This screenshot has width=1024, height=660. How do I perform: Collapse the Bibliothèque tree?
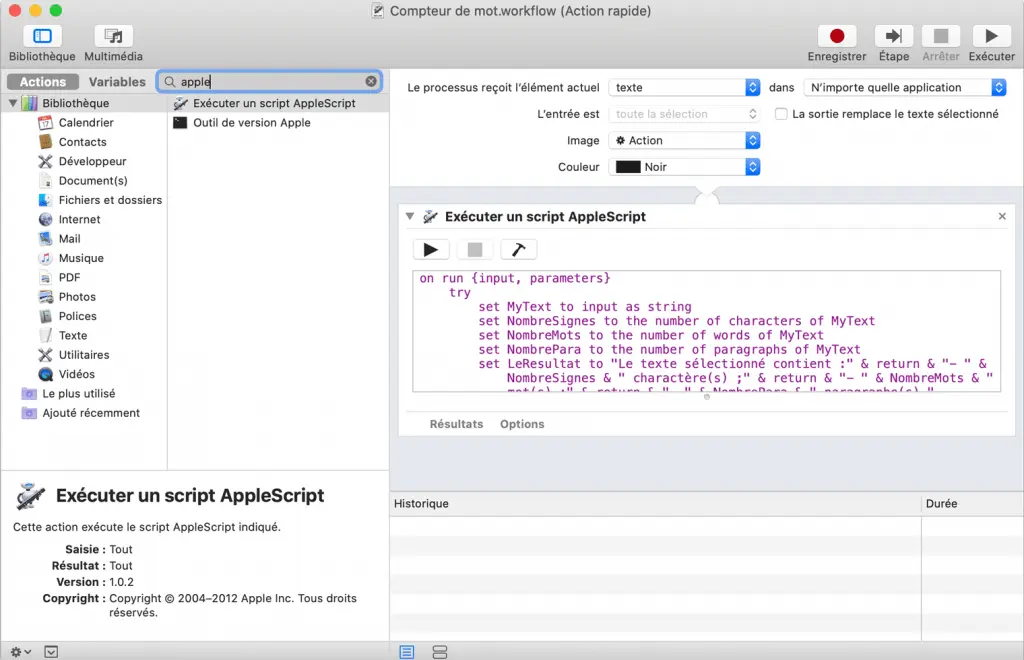pyautogui.click(x=12, y=103)
